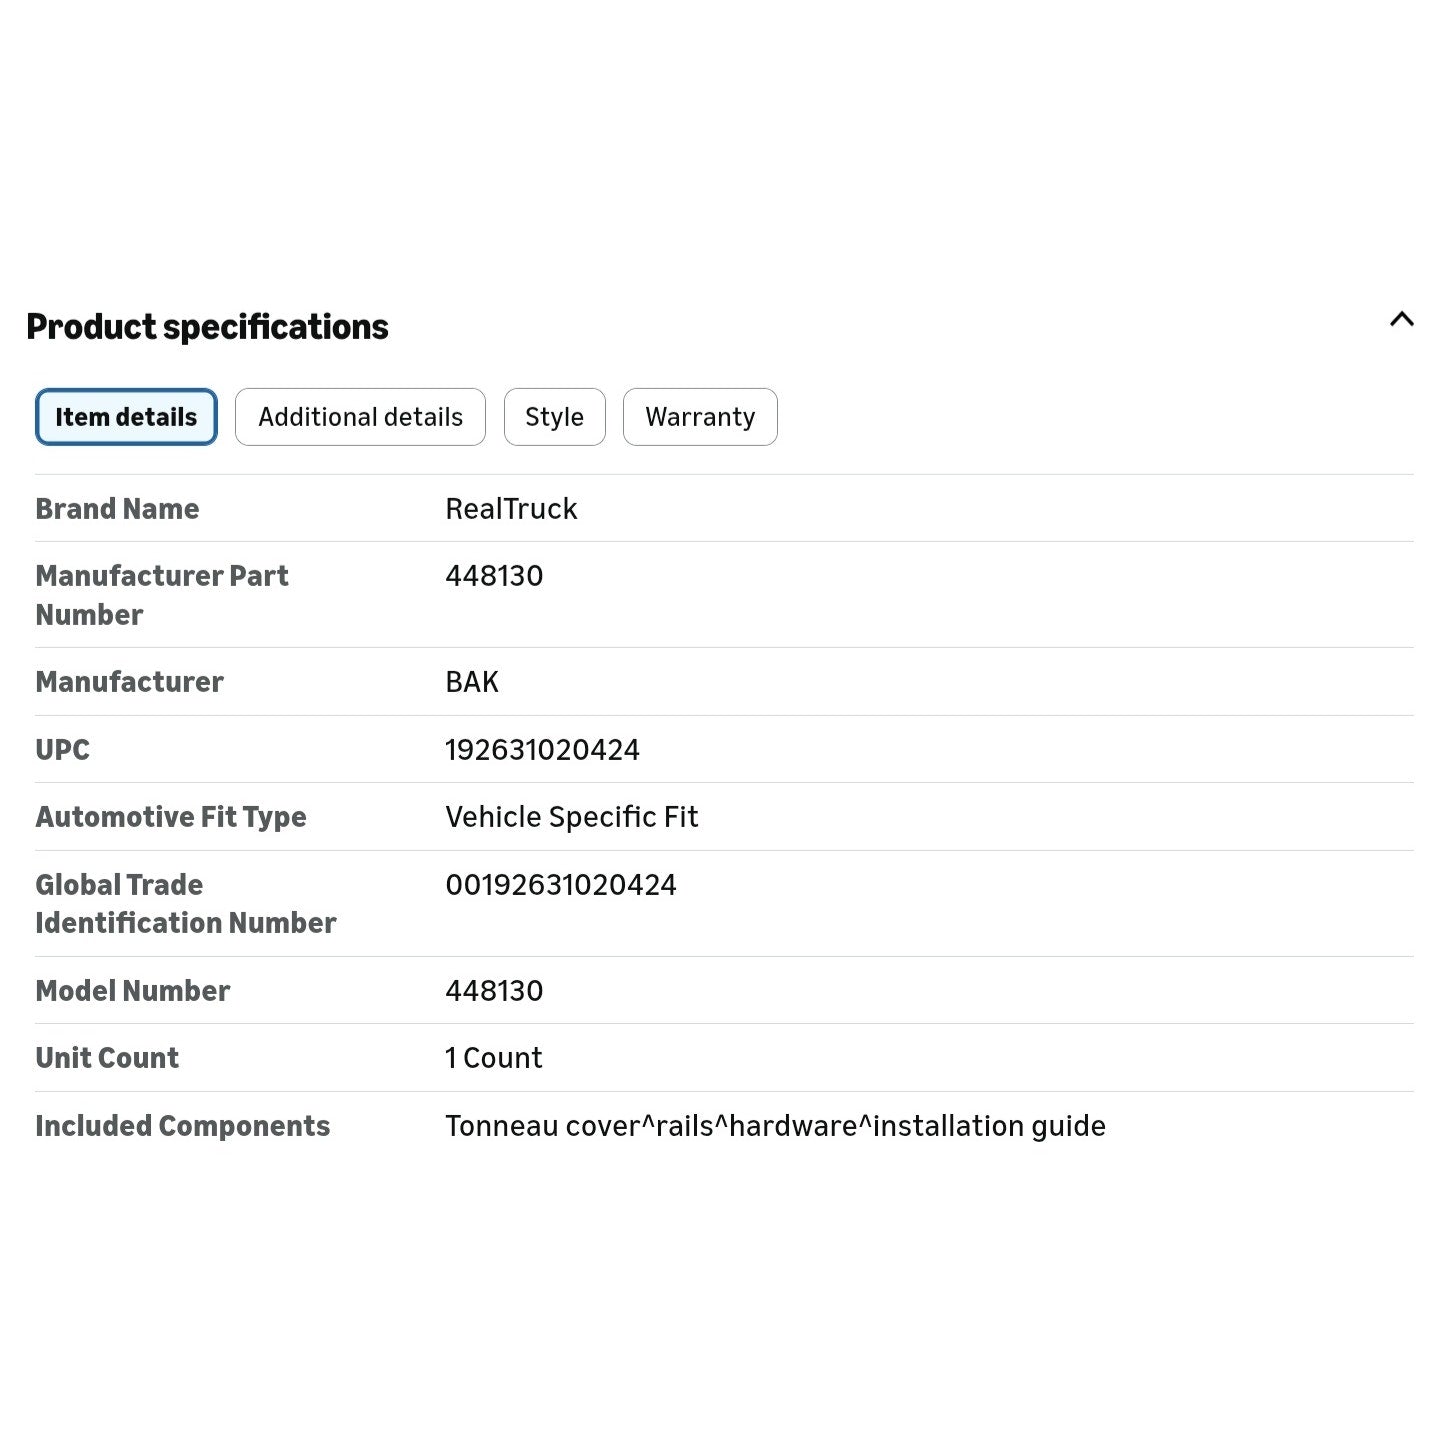The width and height of the screenshot is (1440, 1440).
Task: Open the Style tab
Action: click(554, 417)
